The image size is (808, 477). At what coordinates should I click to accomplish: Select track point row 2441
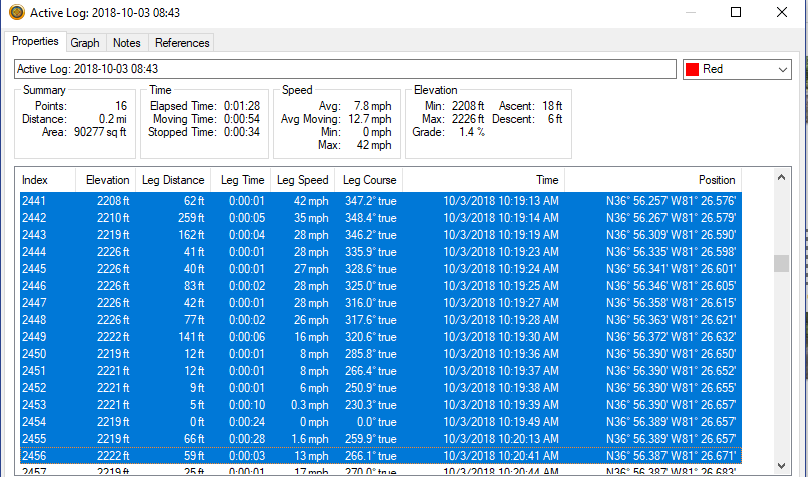[x=381, y=201]
